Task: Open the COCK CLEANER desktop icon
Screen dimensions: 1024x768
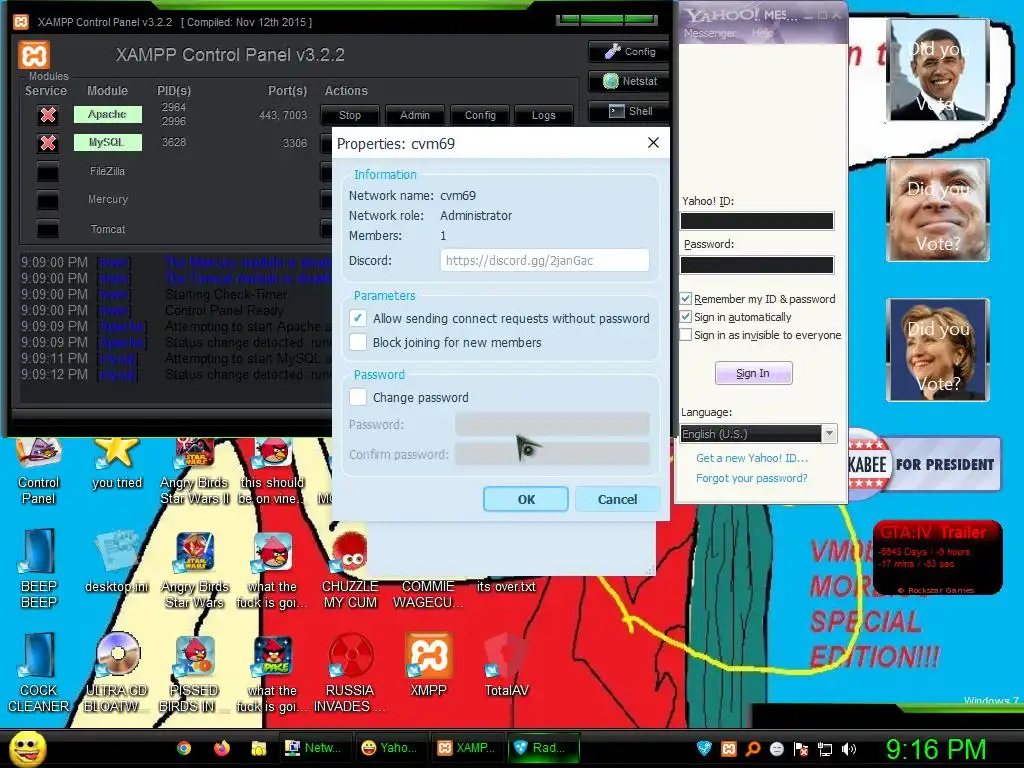Action: pyautogui.click(x=39, y=673)
